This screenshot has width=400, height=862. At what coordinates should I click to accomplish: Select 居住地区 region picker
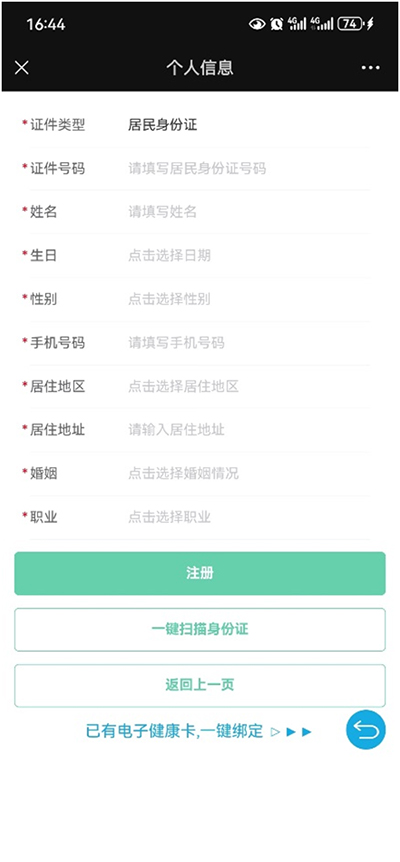200,386
